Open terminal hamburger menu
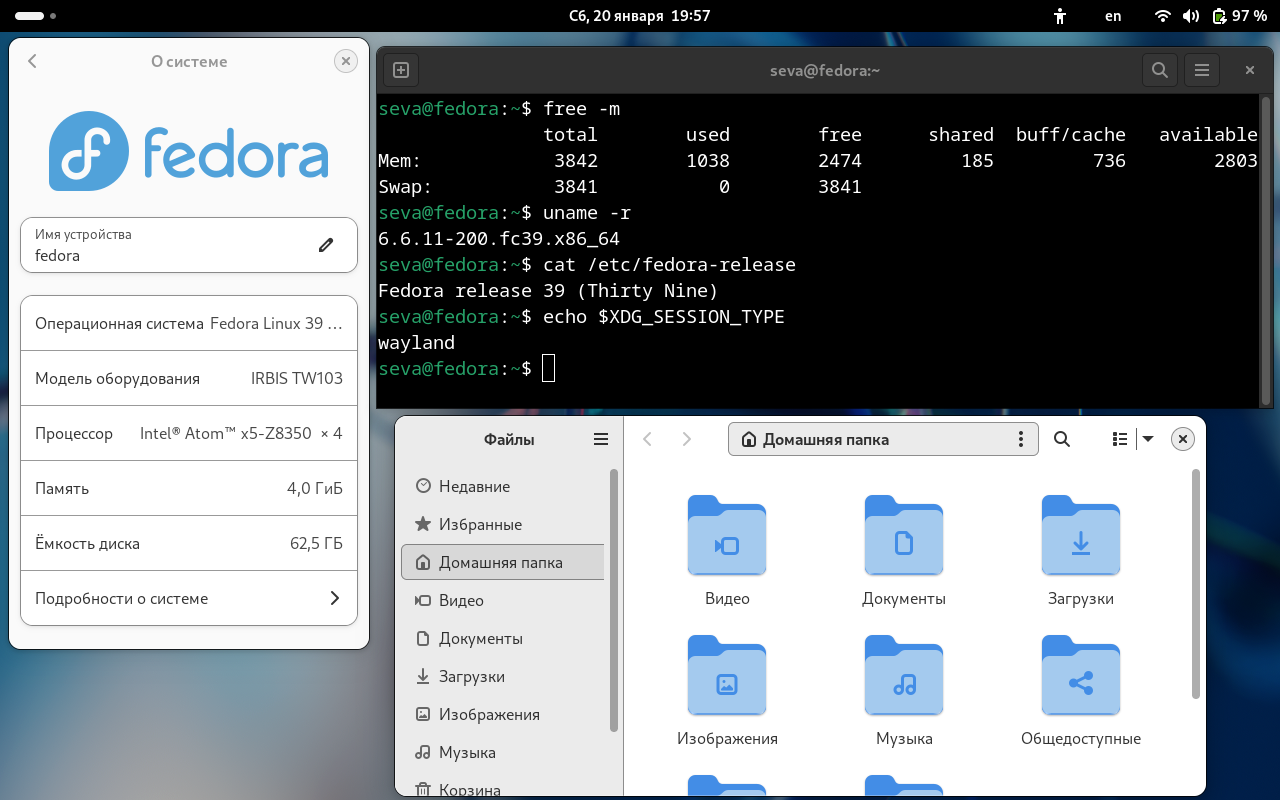This screenshot has height=800, width=1280. (x=1202, y=70)
